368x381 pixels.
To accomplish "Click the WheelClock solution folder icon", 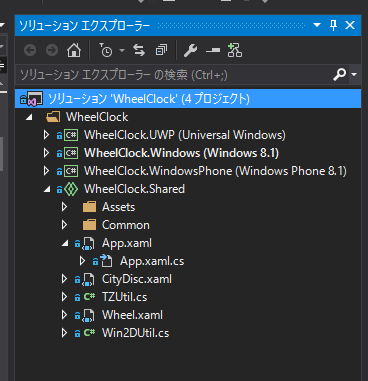I will (53, 117).
